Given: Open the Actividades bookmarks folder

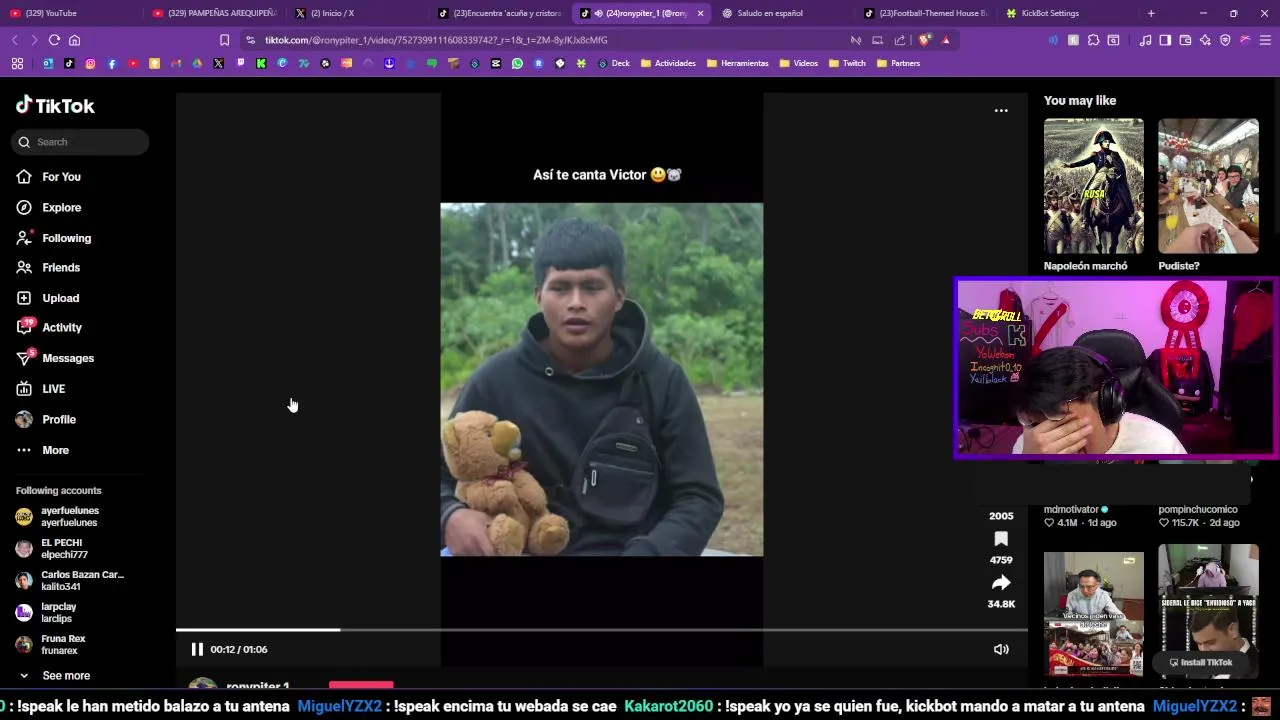Looking at the screenshot, I should (x=668, y=63).
